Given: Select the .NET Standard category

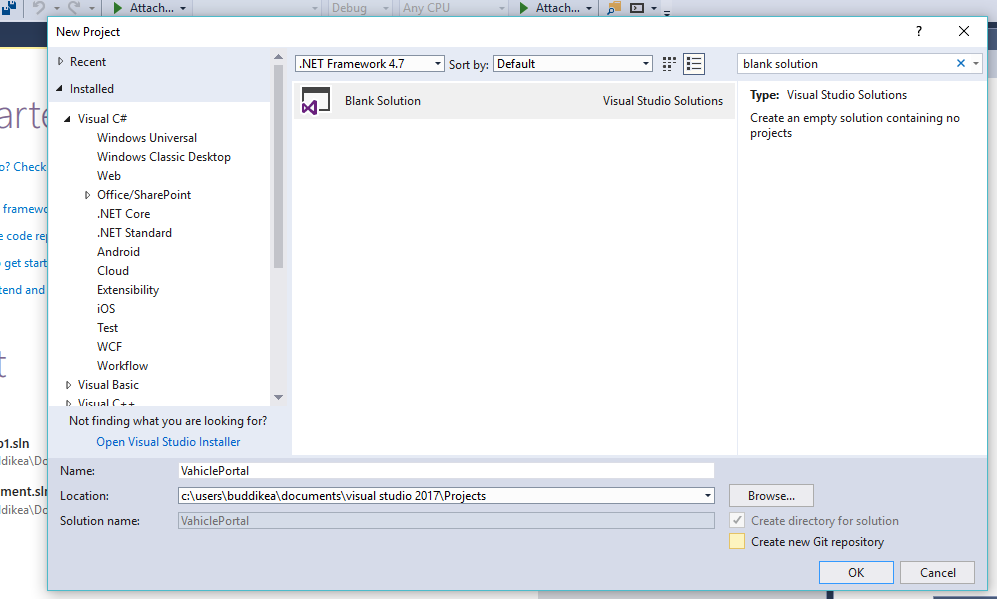Looking at the screenshot, I should [x=134, y=233].
